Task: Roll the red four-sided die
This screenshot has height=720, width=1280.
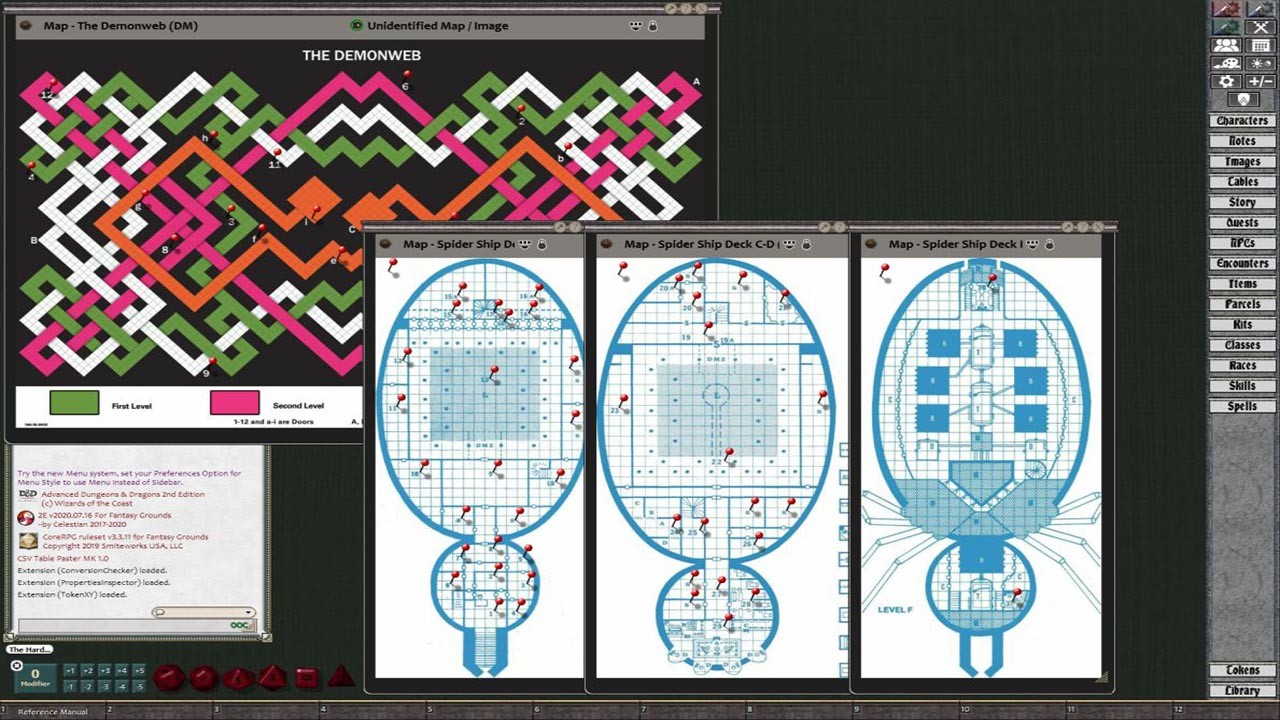Action: 342,678
